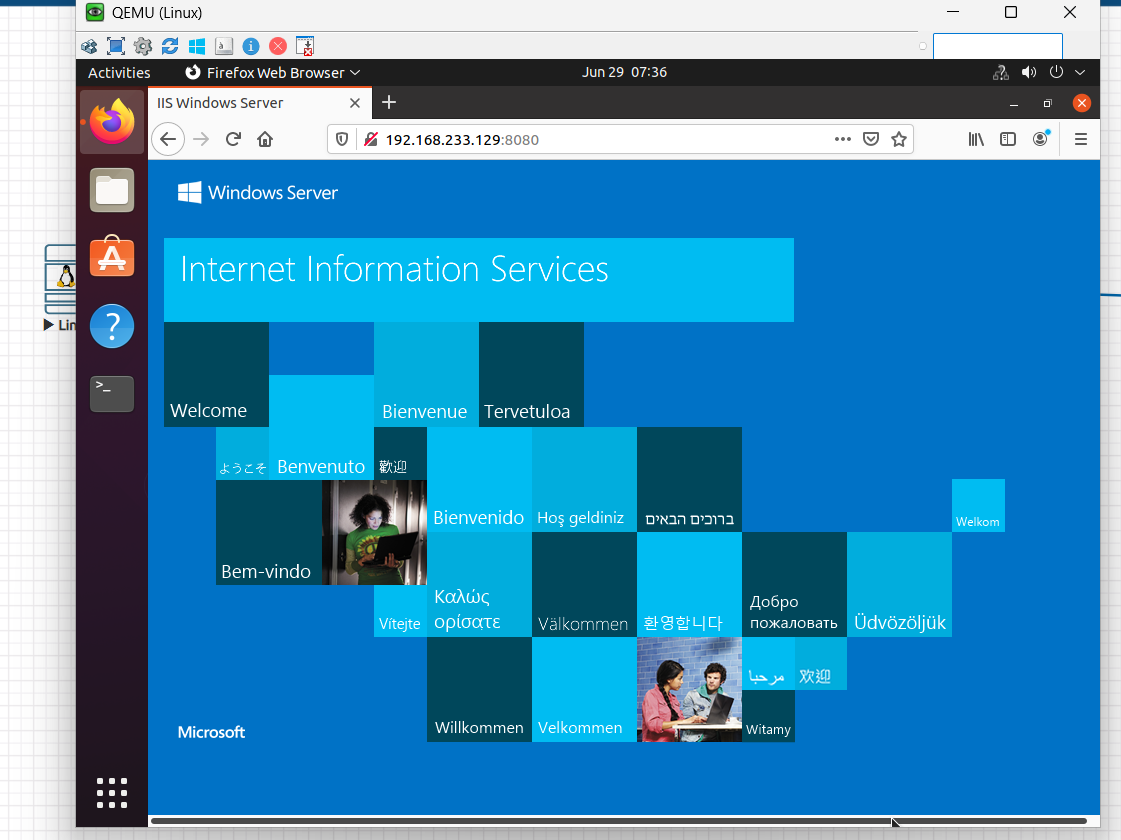Open viewer settings gear icon

coord(143,46)
